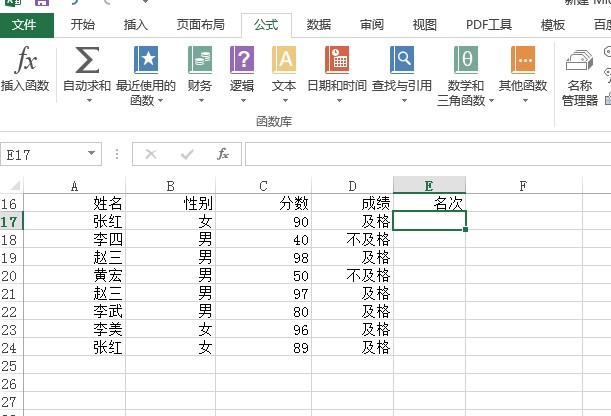Click the 名次 header cell
The image size is (611, 416).
pyautogui.click(x=429, y=203)
